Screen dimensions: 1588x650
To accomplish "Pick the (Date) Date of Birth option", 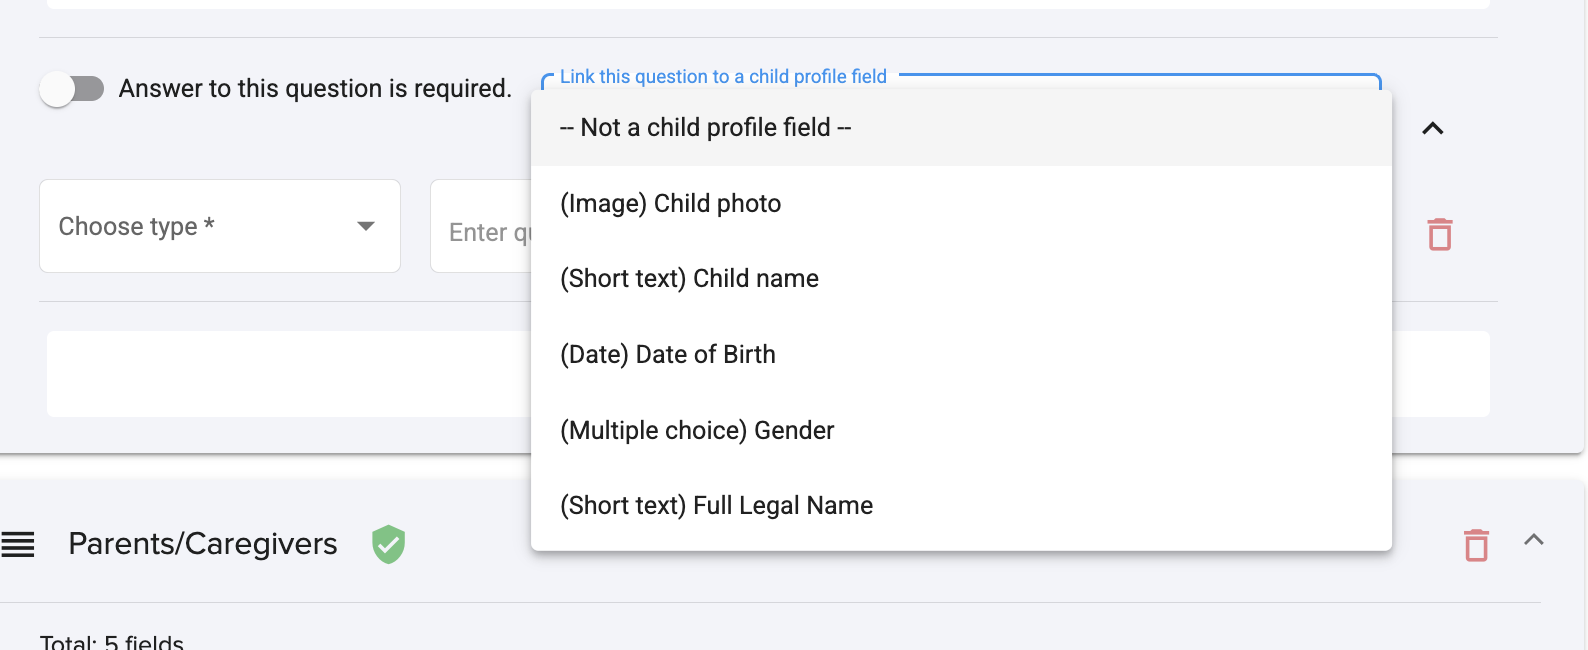I will [667, 355].
